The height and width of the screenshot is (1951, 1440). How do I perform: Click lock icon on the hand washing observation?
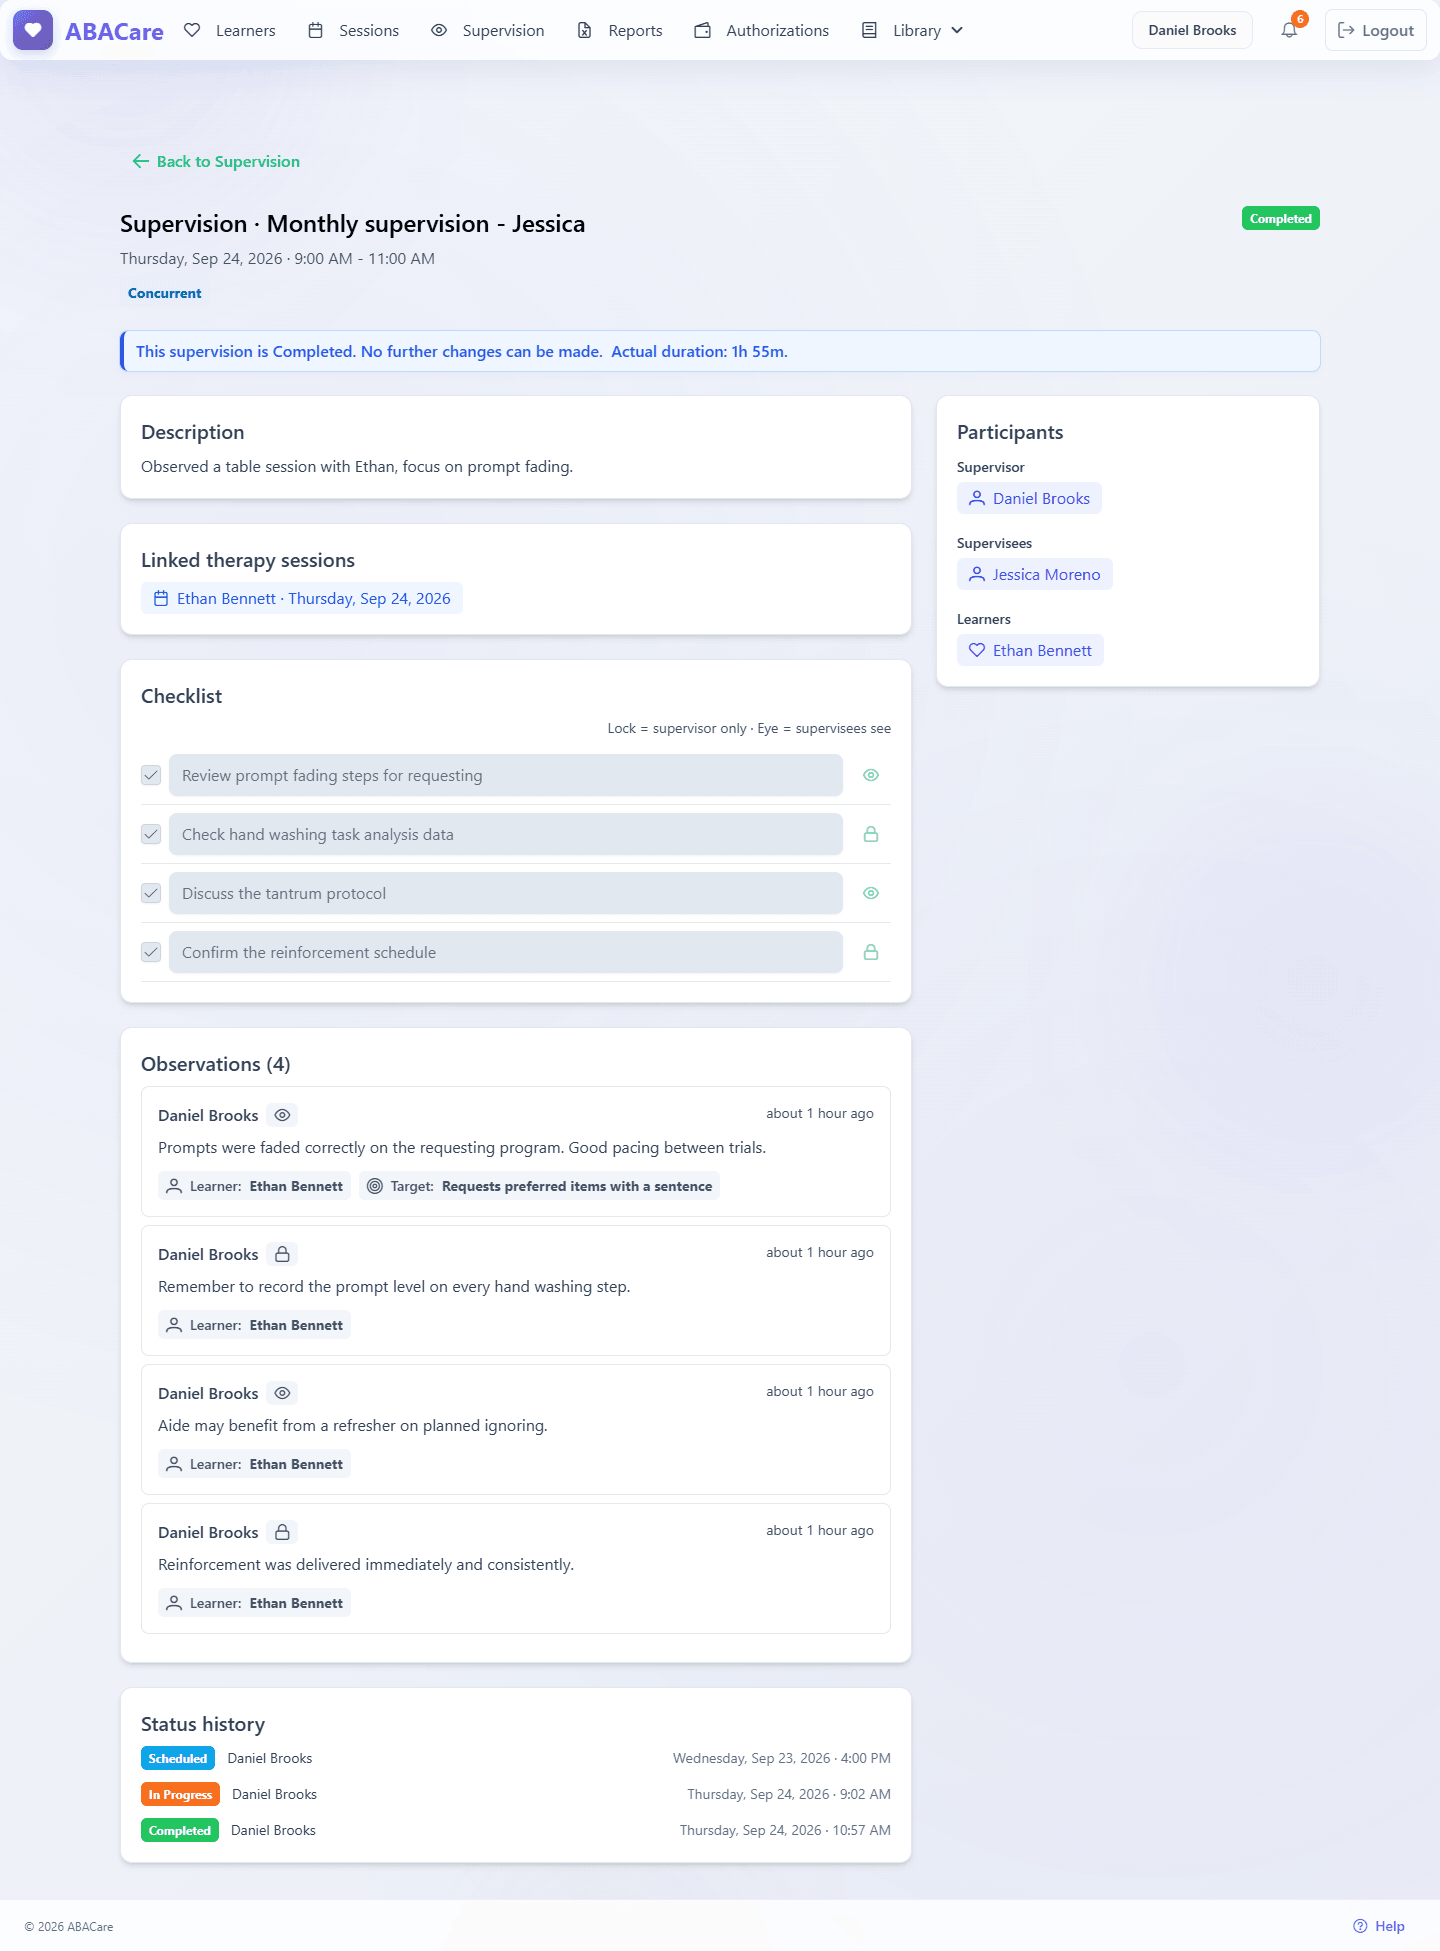click(x=283, y=1254)
